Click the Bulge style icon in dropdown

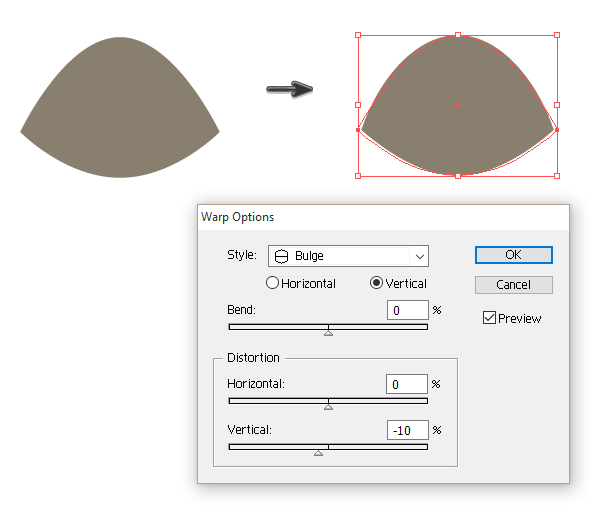click(282, 256)
